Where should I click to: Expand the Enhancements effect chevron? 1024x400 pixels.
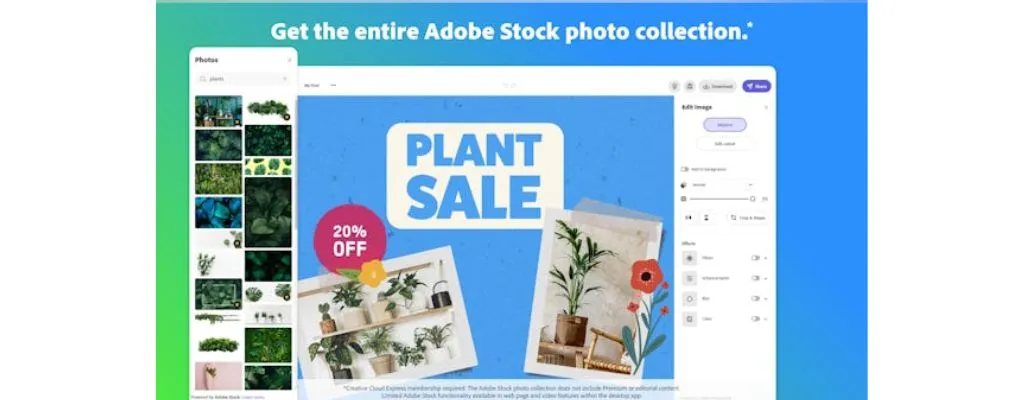(765, 278)
